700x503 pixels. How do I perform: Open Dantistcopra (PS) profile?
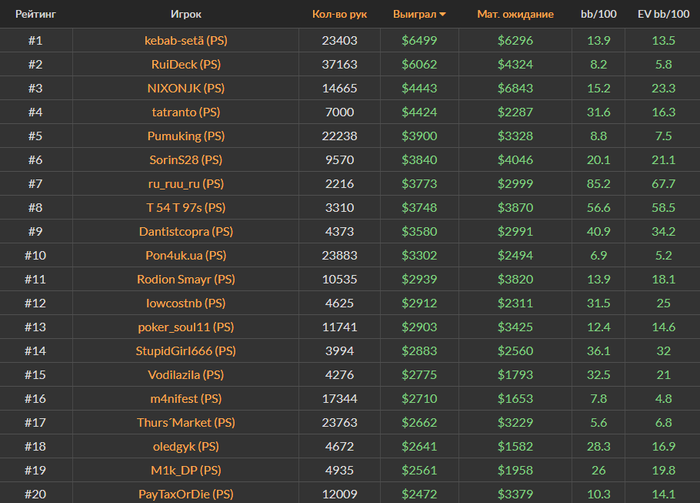point(186,231)
